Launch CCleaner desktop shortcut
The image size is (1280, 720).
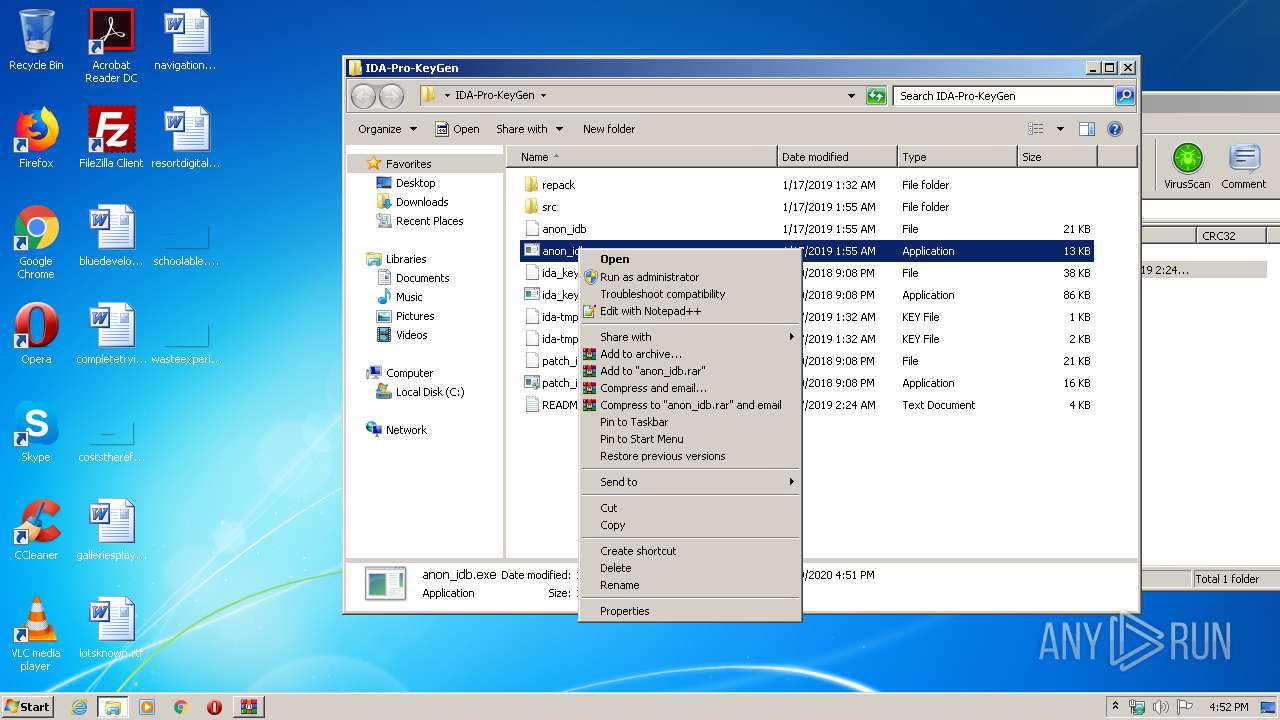36,530
